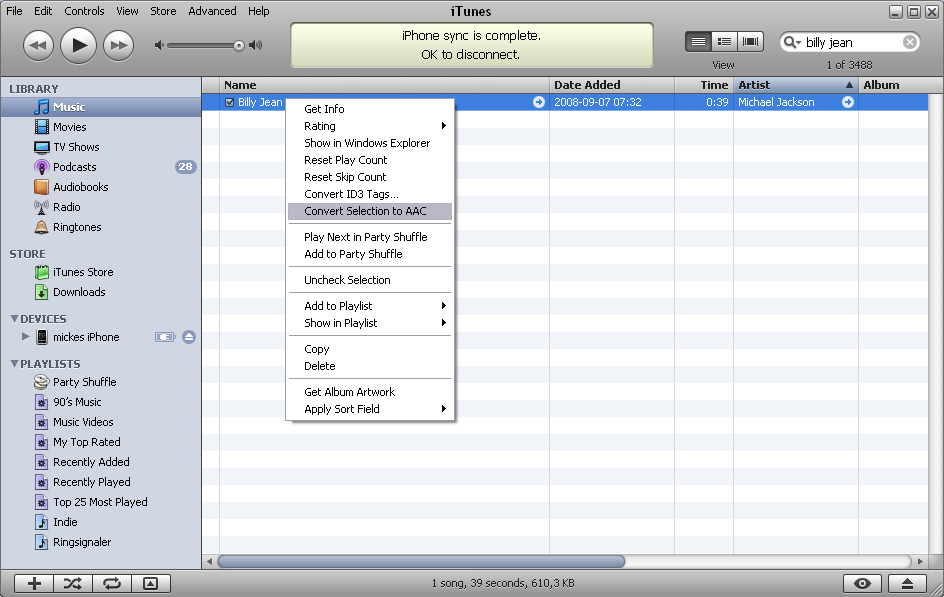Play the selected song
944x597 pixels.
[x=78, y=45]
